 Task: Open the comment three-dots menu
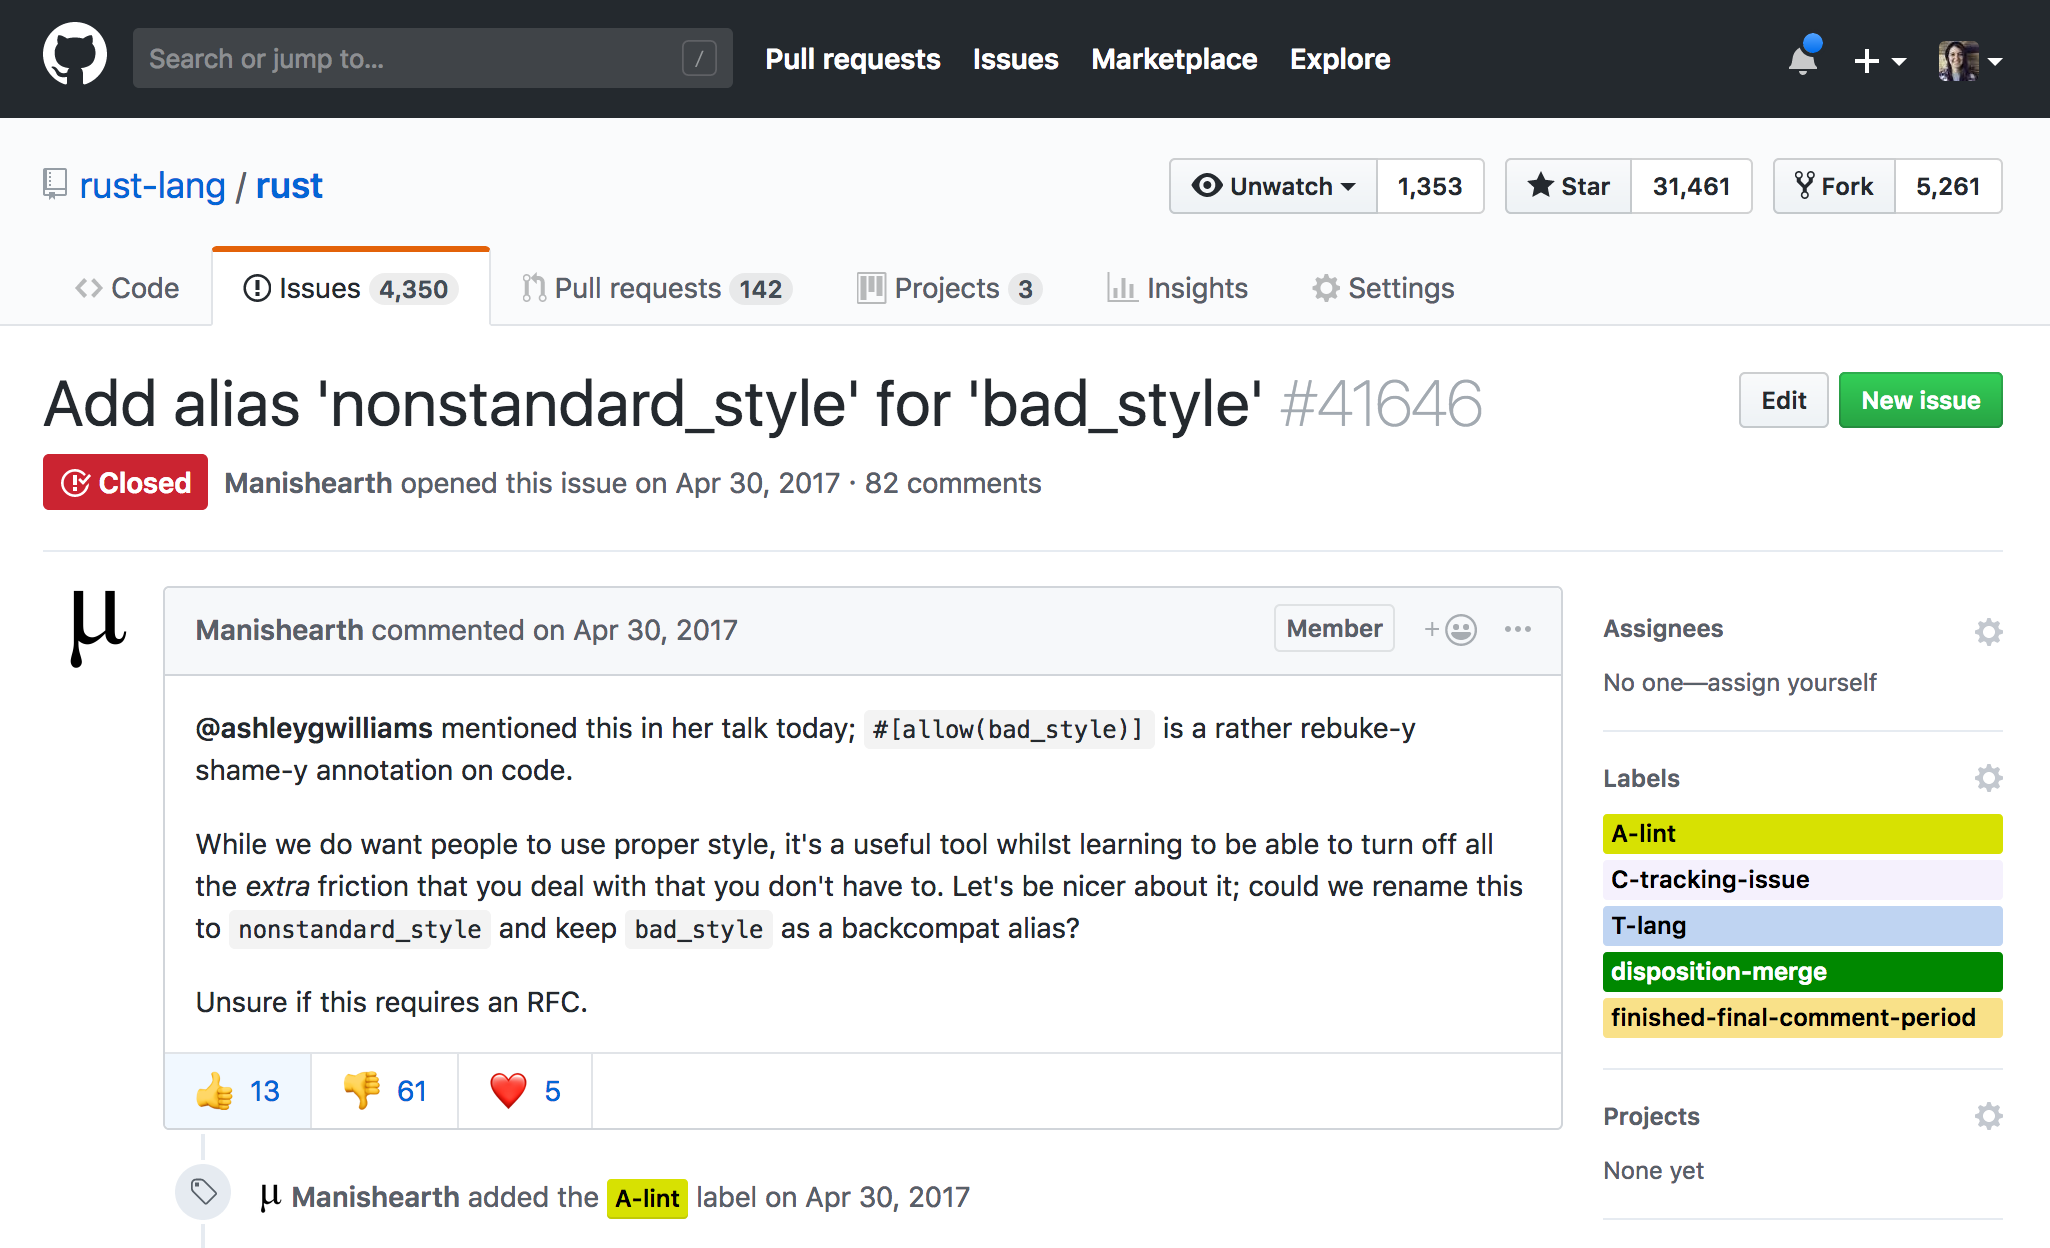tap(1517, 629)
